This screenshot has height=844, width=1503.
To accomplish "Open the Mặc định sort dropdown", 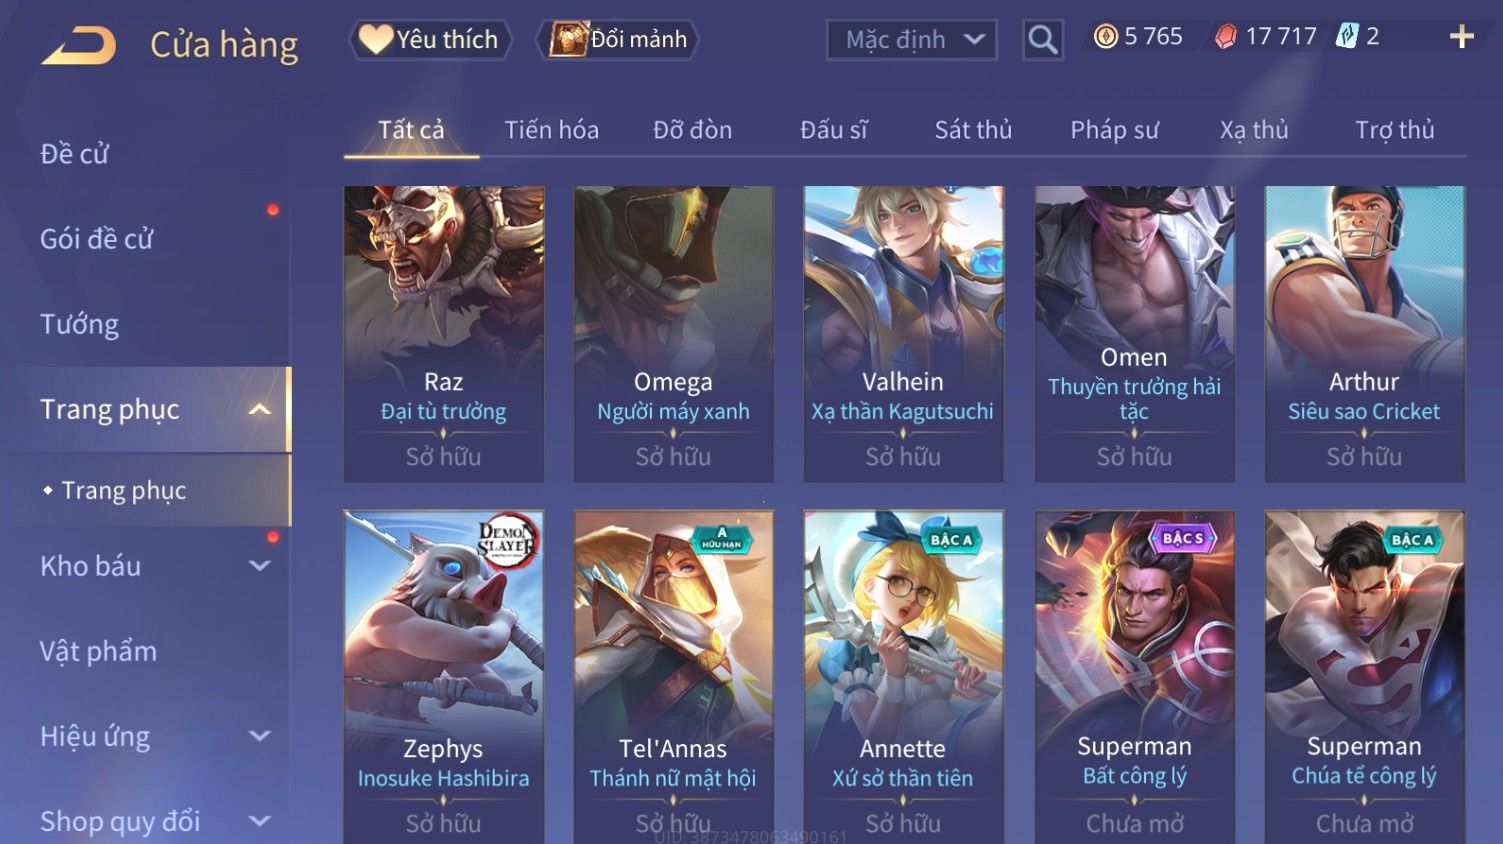I will pyautogui.click(x=912, y=40).
